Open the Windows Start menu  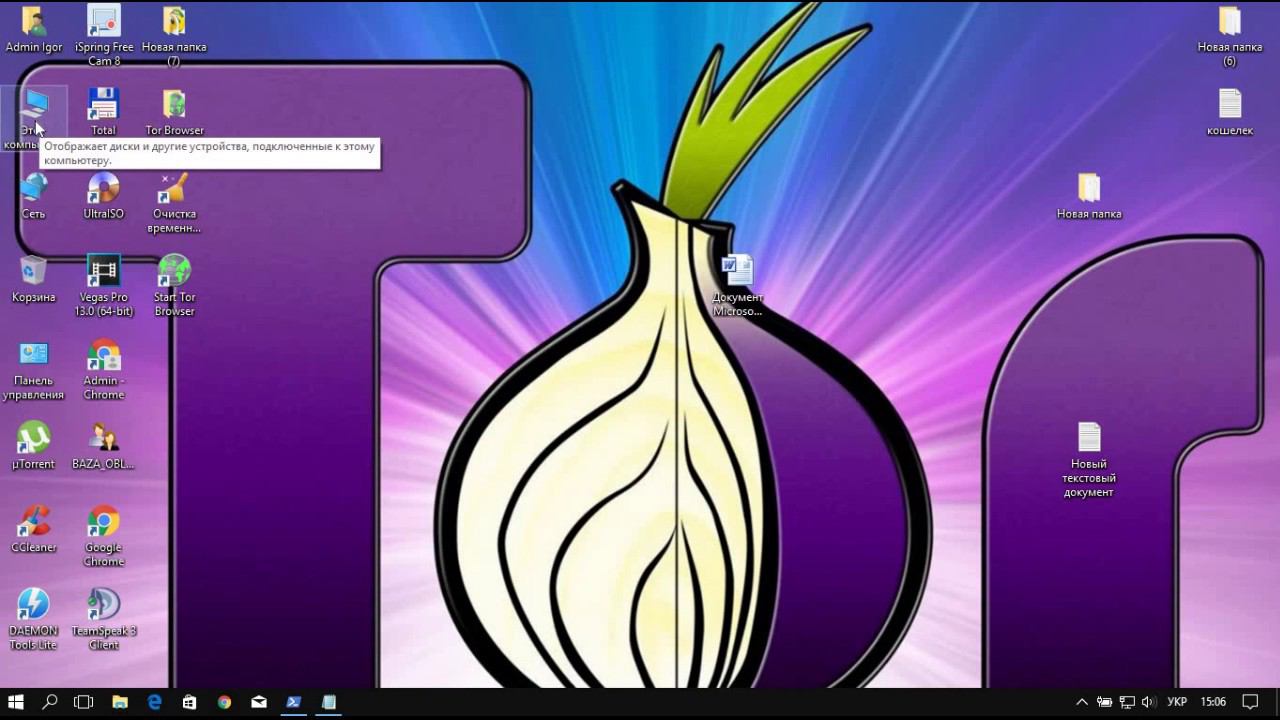(x=16, y=702)
